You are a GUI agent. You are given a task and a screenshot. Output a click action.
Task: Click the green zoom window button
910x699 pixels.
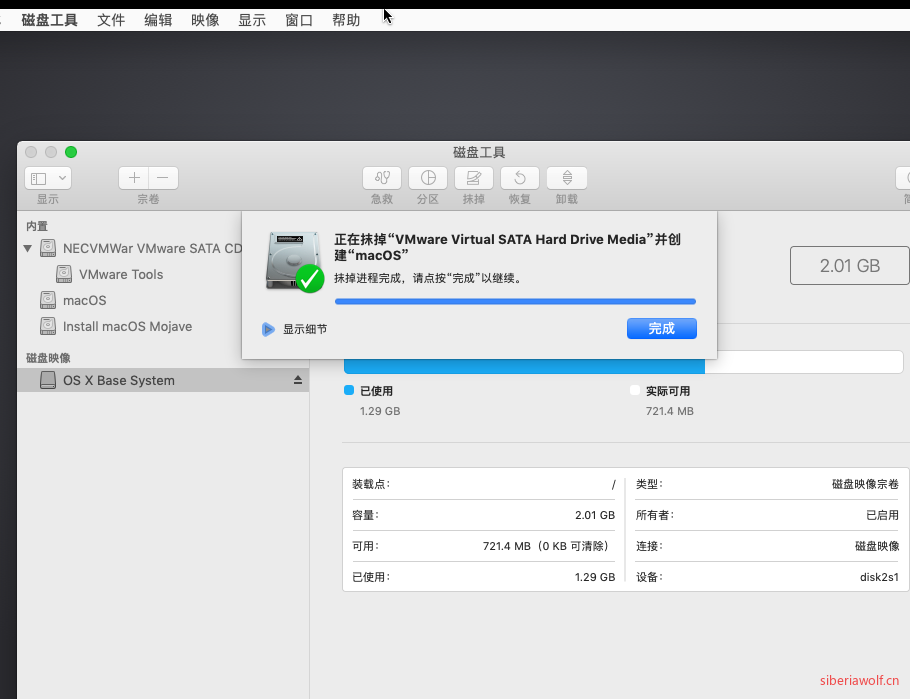(71, 152)
